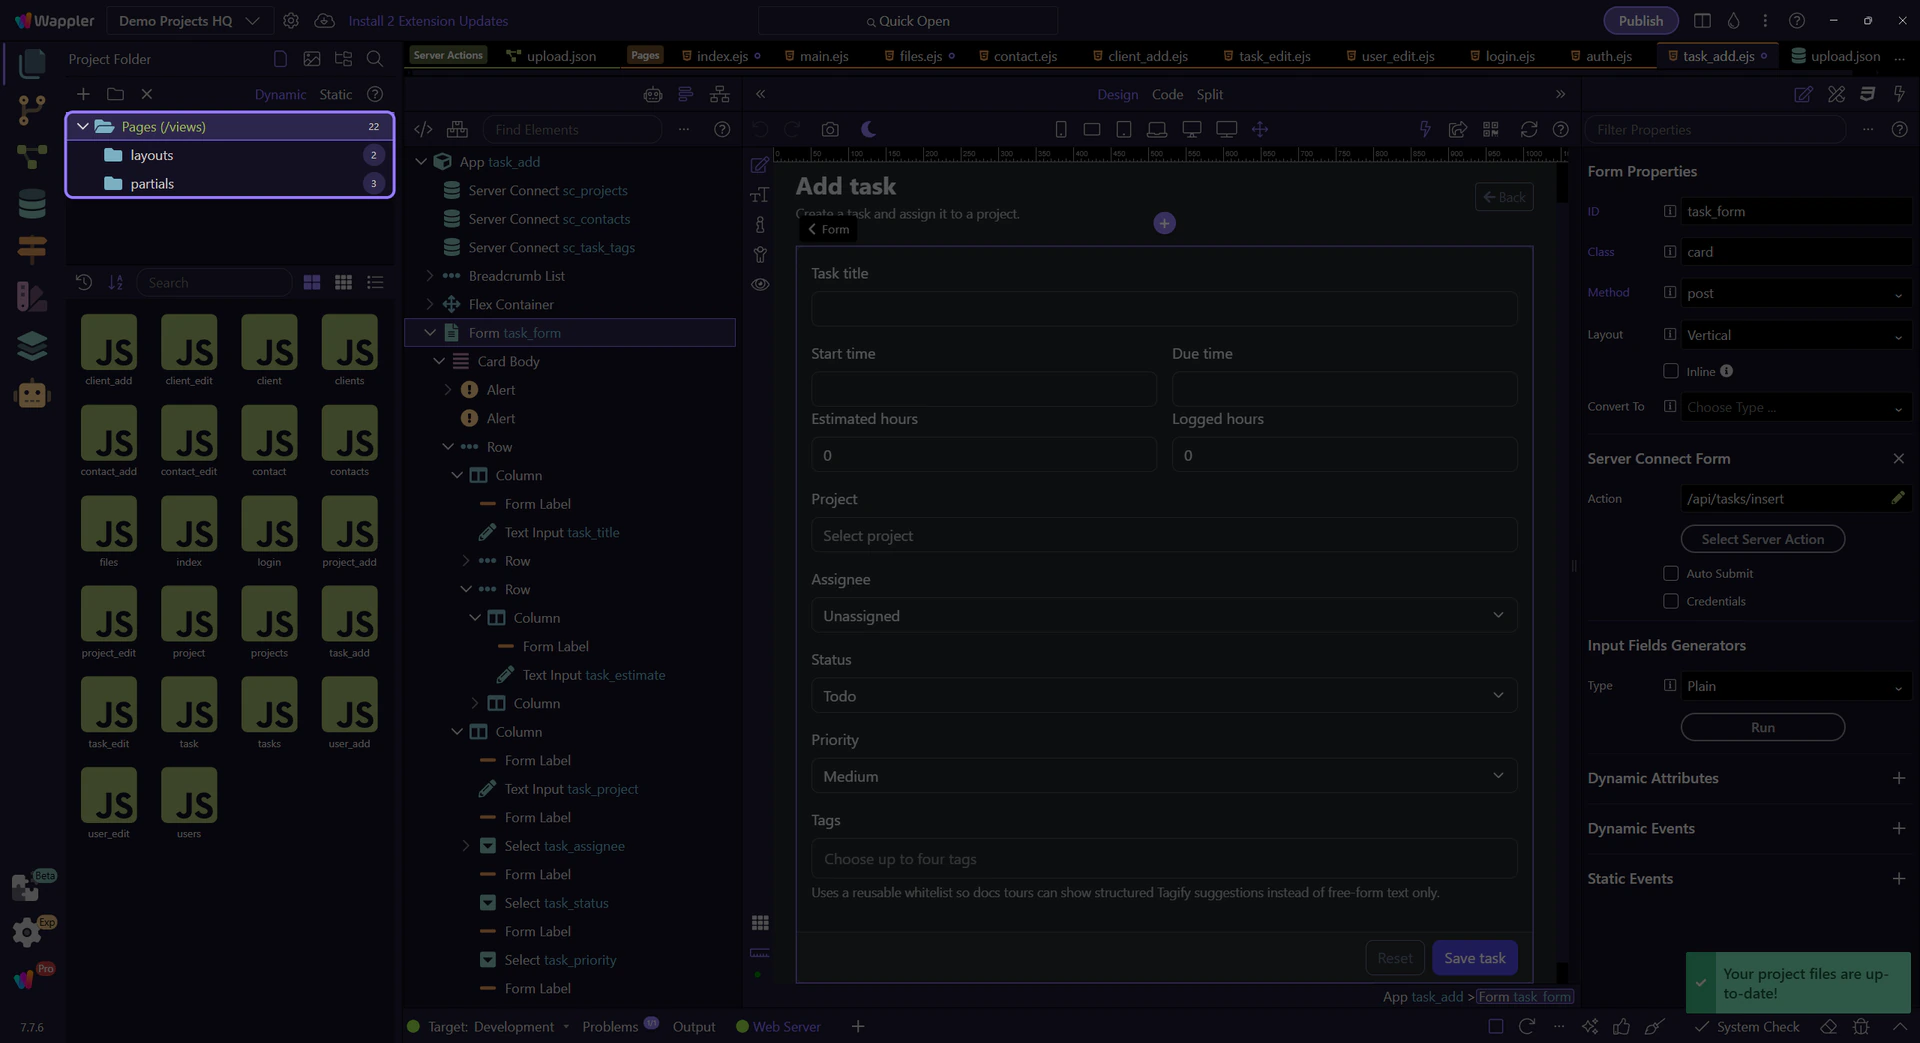Click the edit pencil next to Action field
Image resolution: width=1920 pixels, height=1043 pixels.
click(1897, 498)
